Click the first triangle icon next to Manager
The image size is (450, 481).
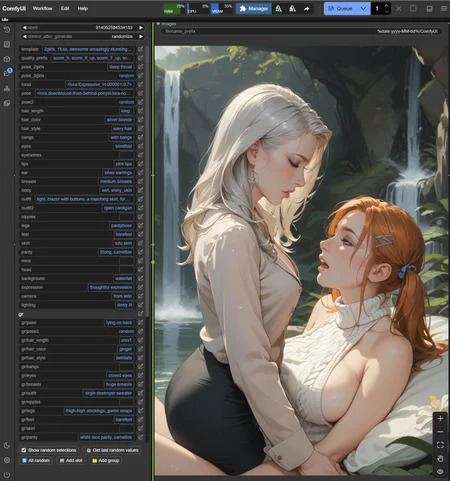tap(278, 9)
